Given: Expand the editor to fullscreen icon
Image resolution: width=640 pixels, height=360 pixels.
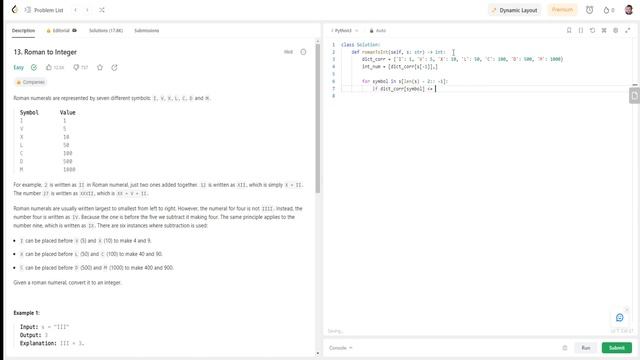Looking at the screenshot, I should coord(627,31).
